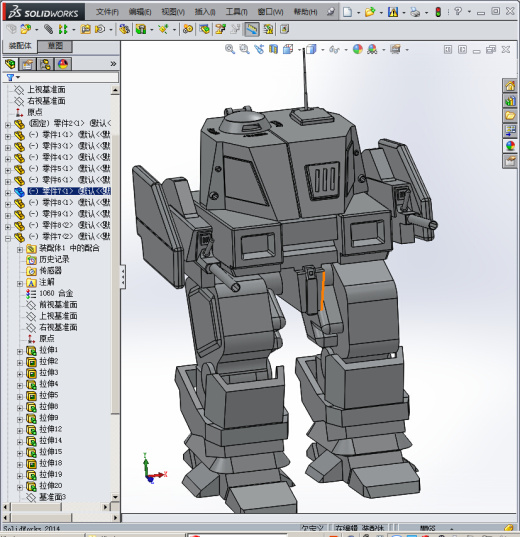Switch to the PropertyManager tab icon
Viewport: 520px width, 537px height.
click(28, 64)
